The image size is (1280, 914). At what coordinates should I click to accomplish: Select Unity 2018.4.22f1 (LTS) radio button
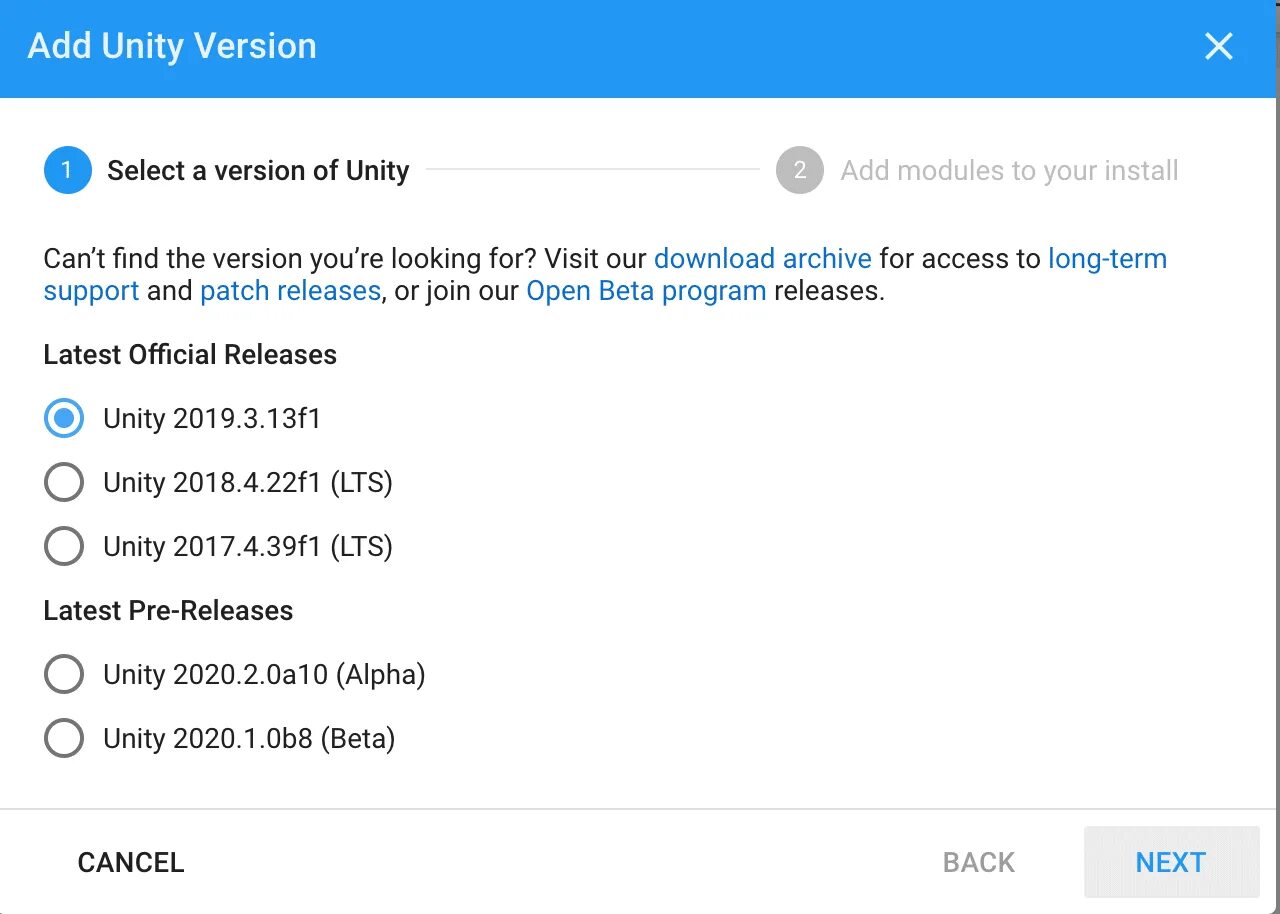click(x=64, y=482)
